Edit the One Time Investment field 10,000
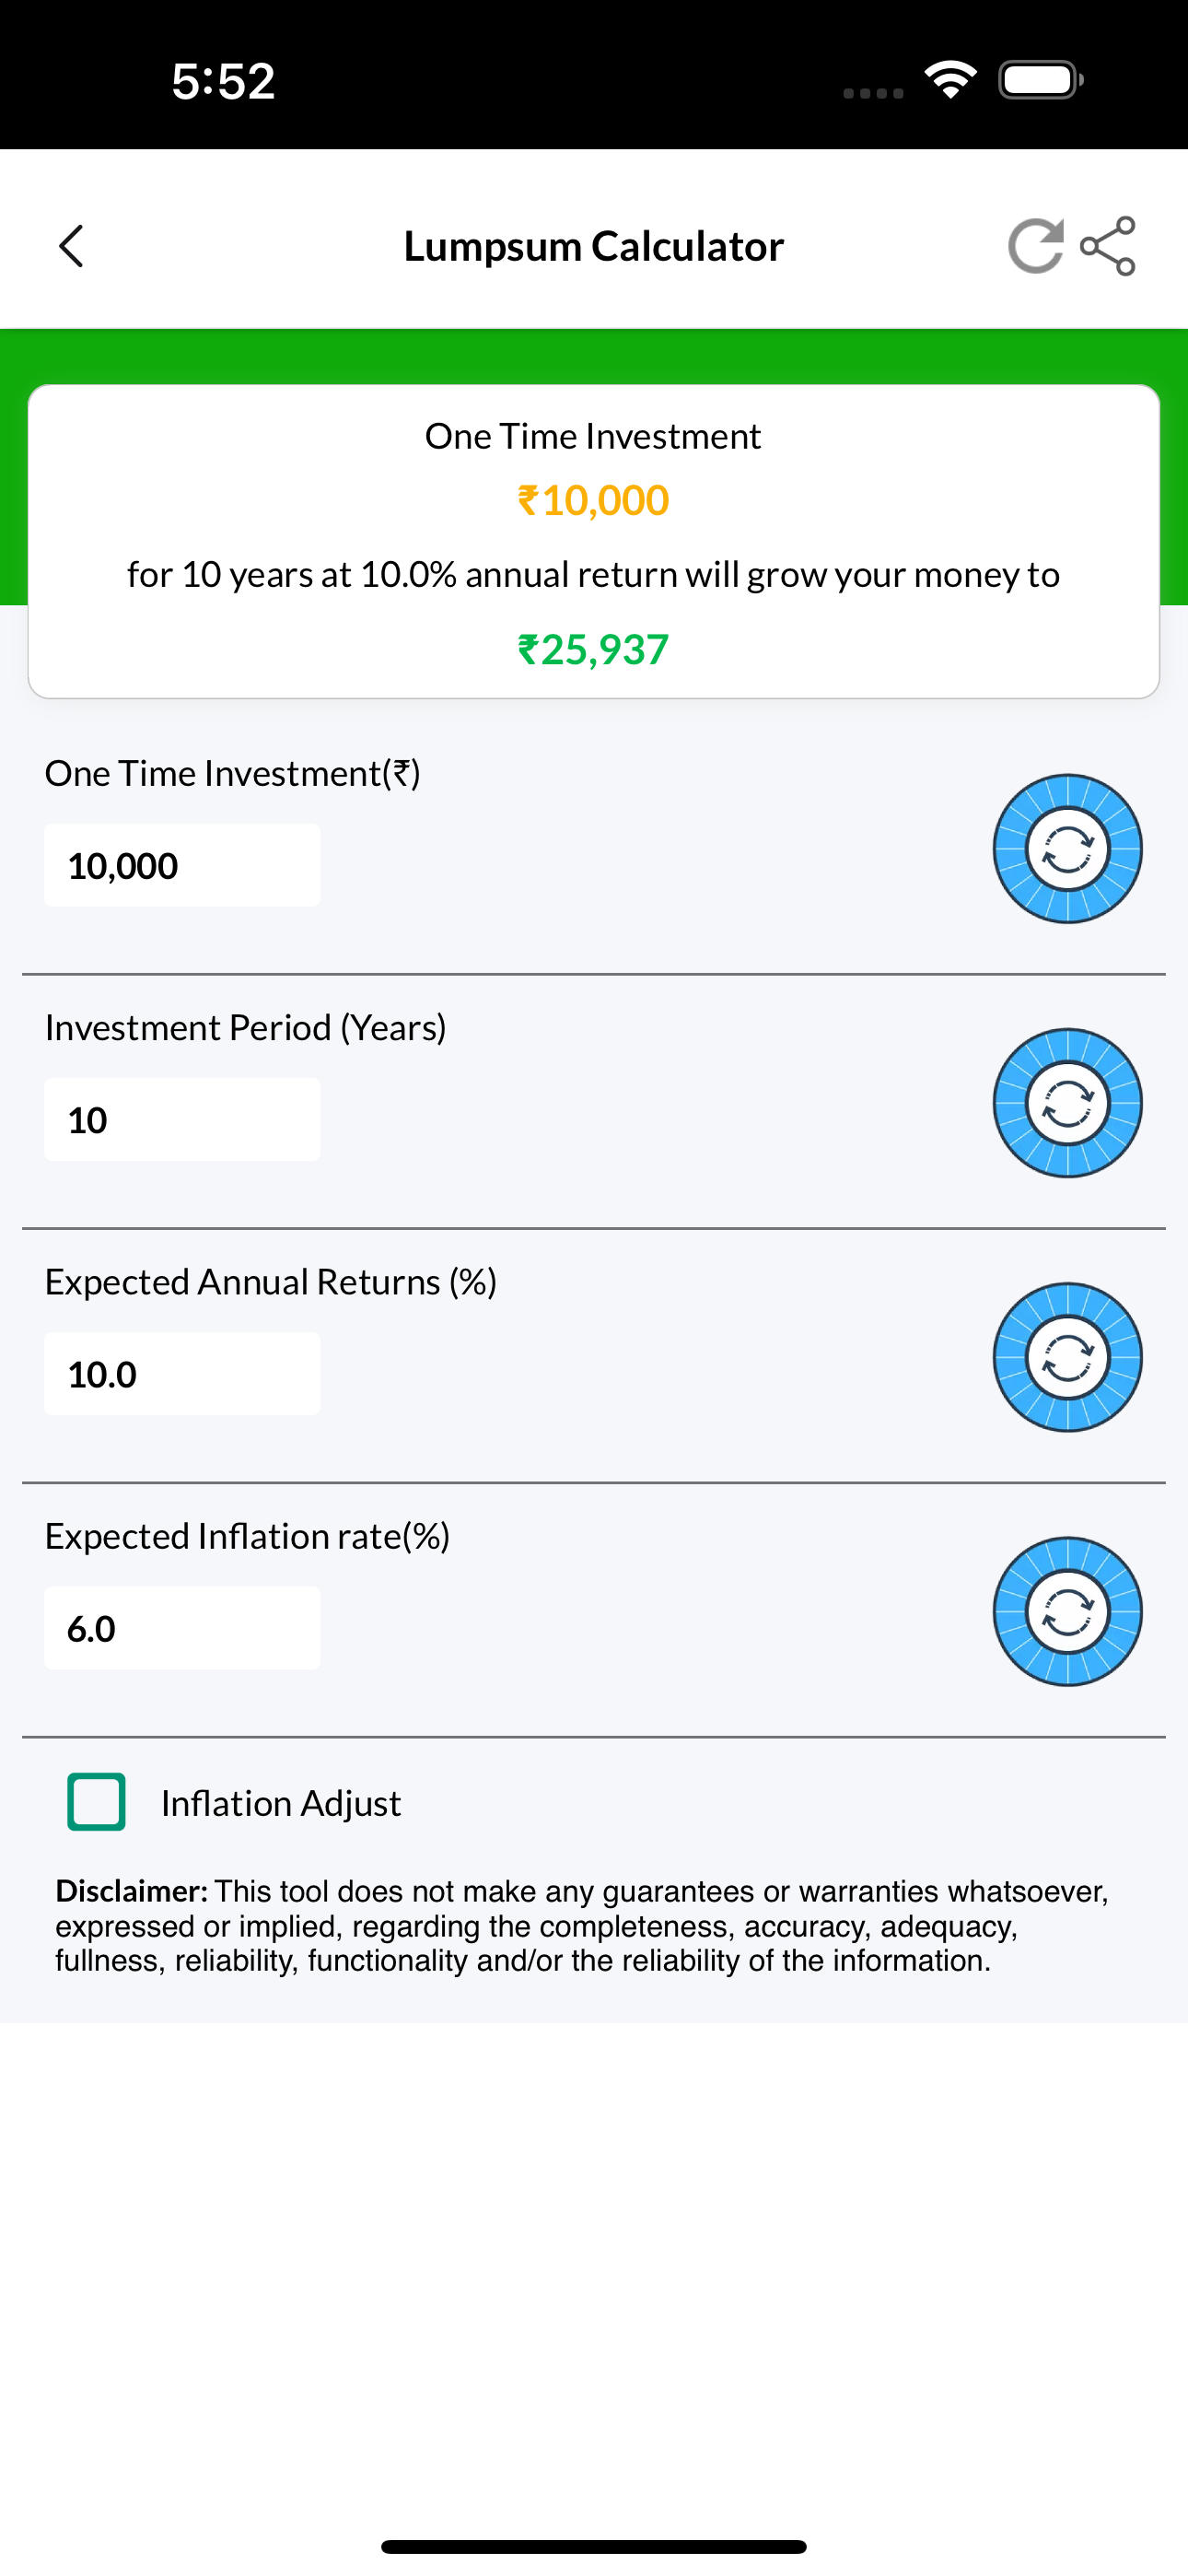Image resolution: width=1188 pixels, height=2576 pixels. (182, 865)
